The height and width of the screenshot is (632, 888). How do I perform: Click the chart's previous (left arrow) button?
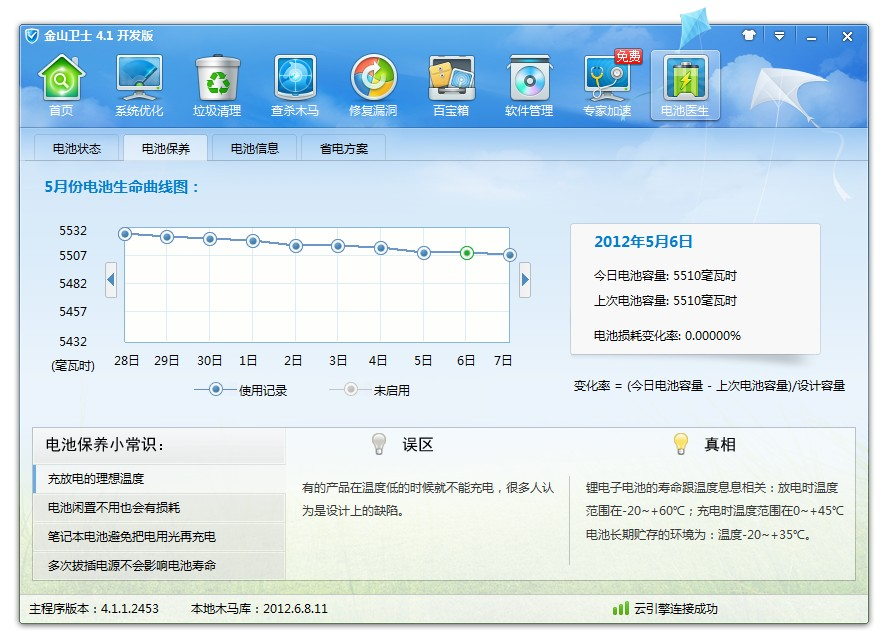pos(111,280)
